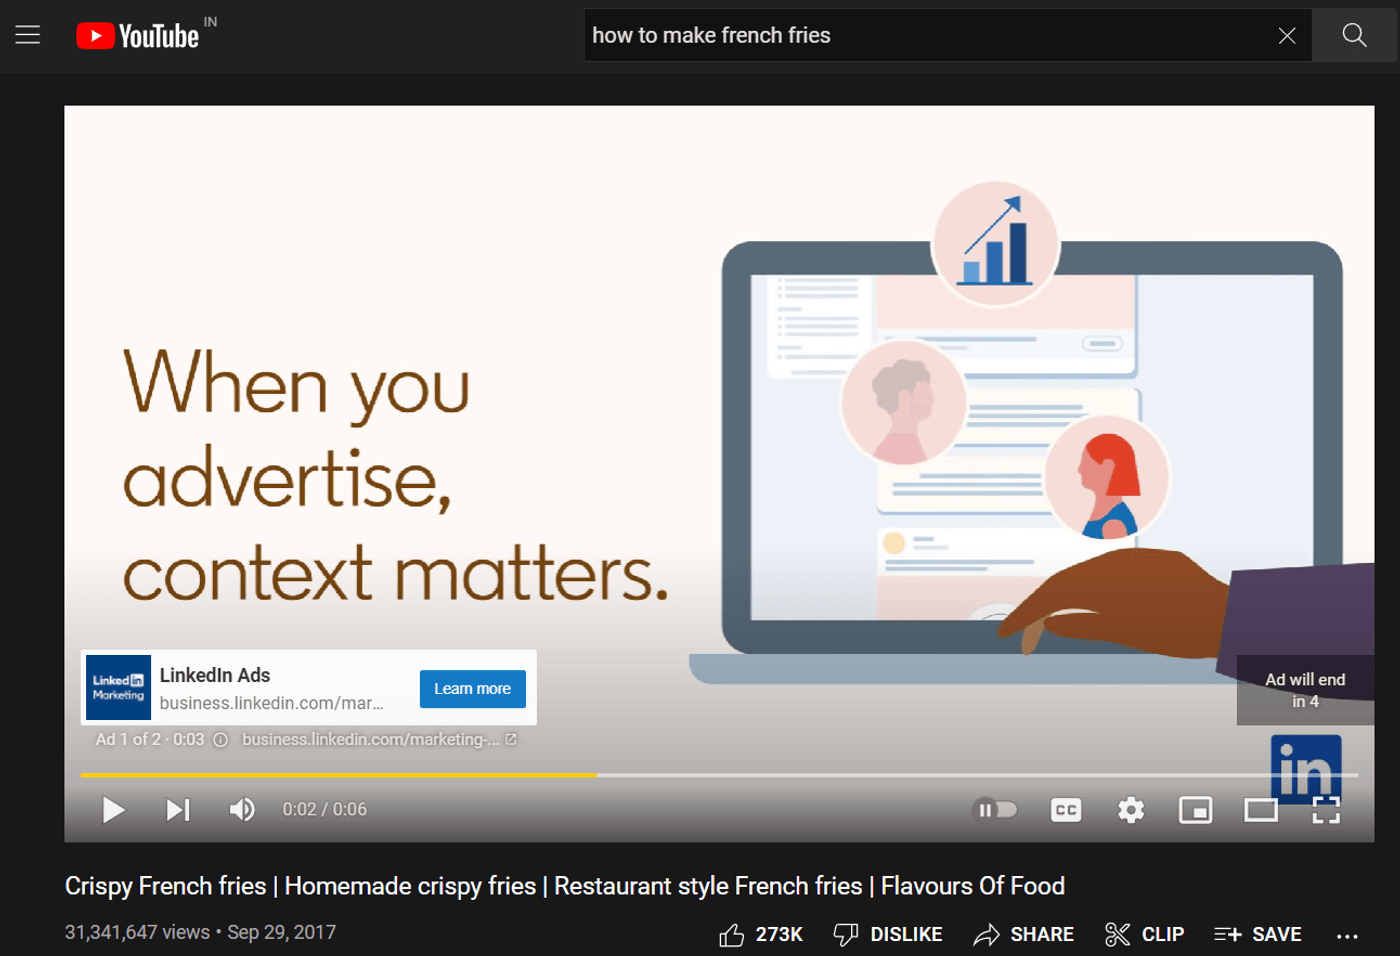The width and height of the screenshot is (1400, 956).
Task: Open LinkedIn Marketing ad logo thumbnail
Action: pos(118,688)
